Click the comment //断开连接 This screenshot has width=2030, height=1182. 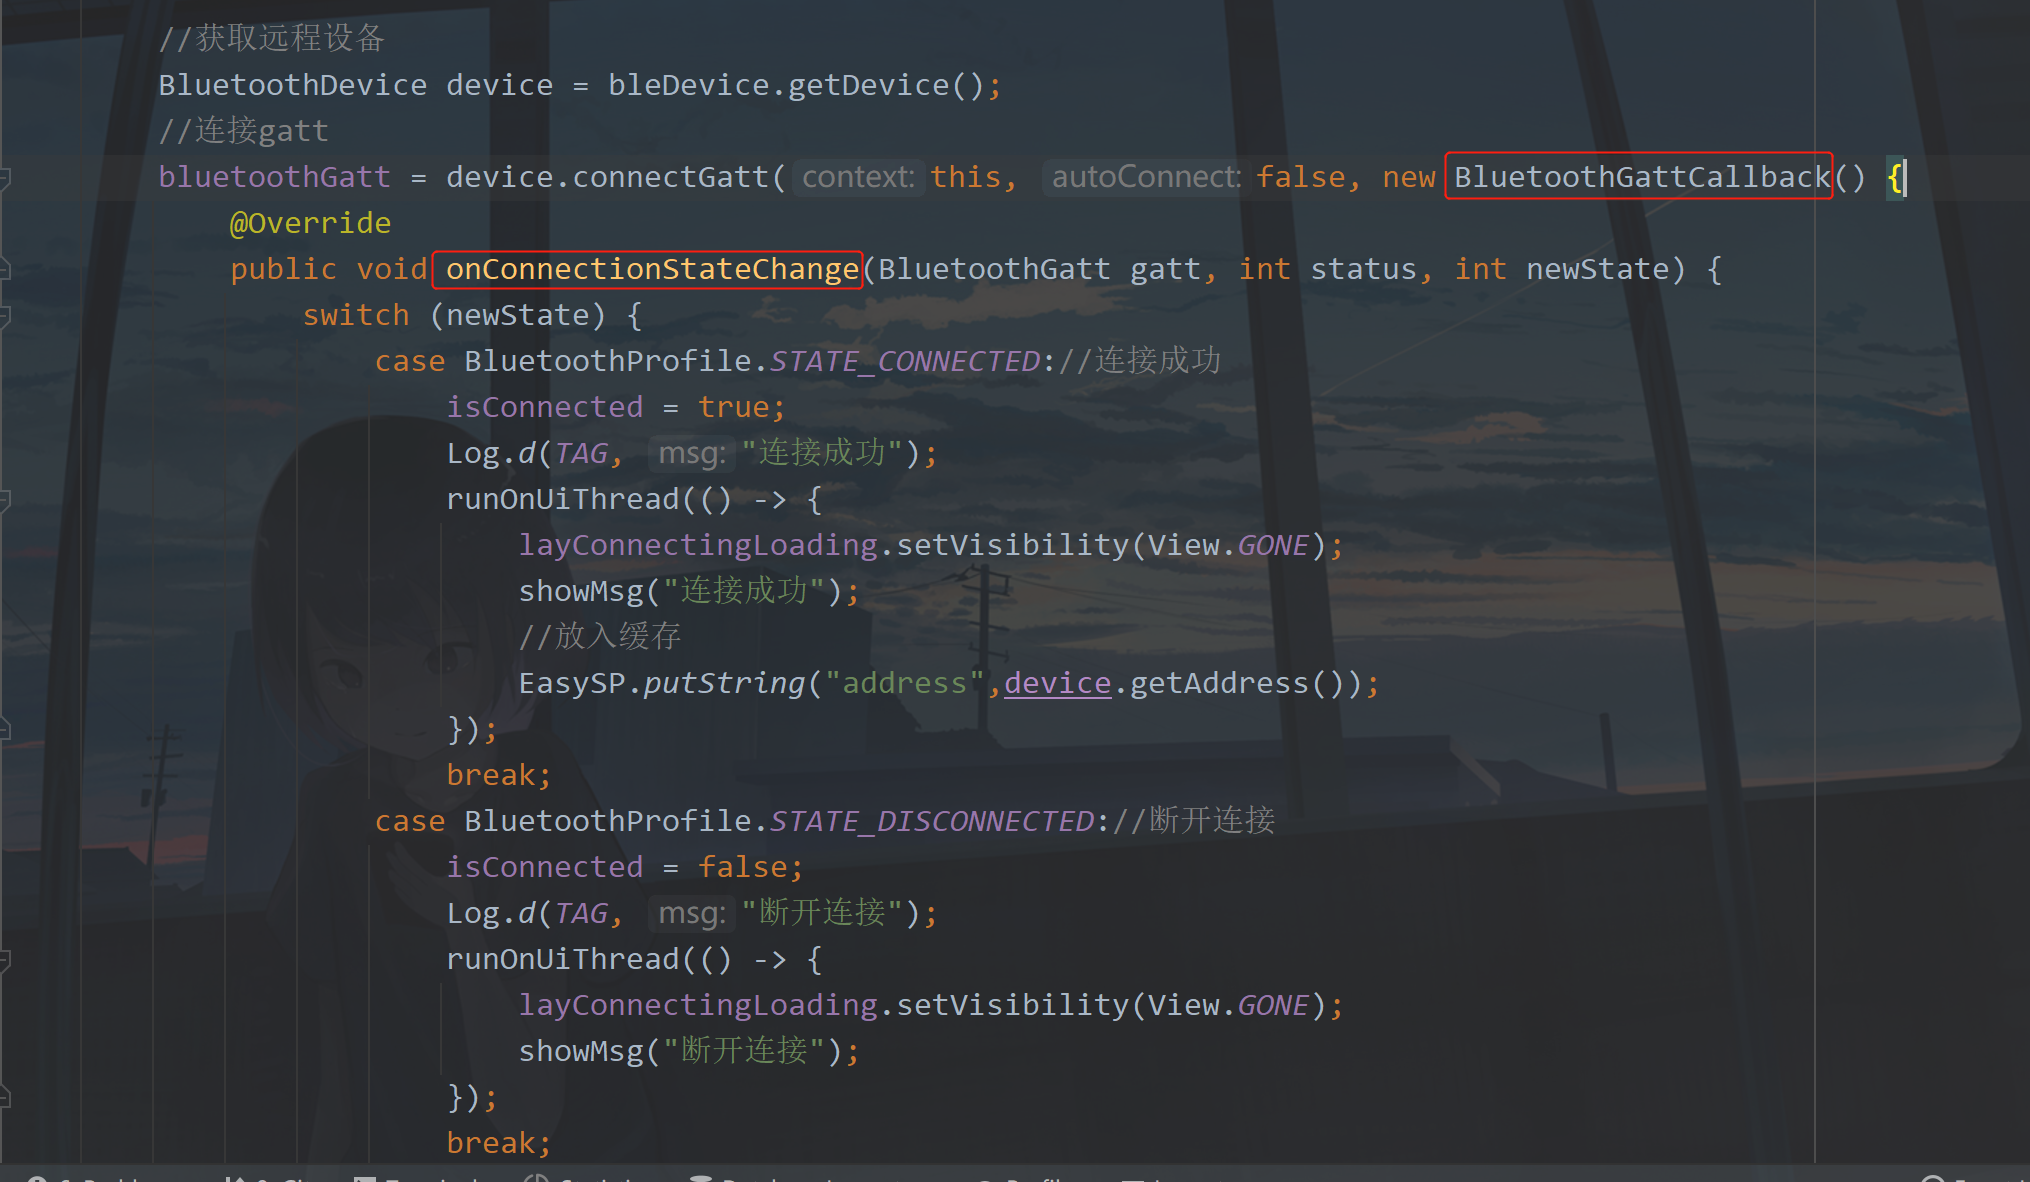tap(1194, 821)
